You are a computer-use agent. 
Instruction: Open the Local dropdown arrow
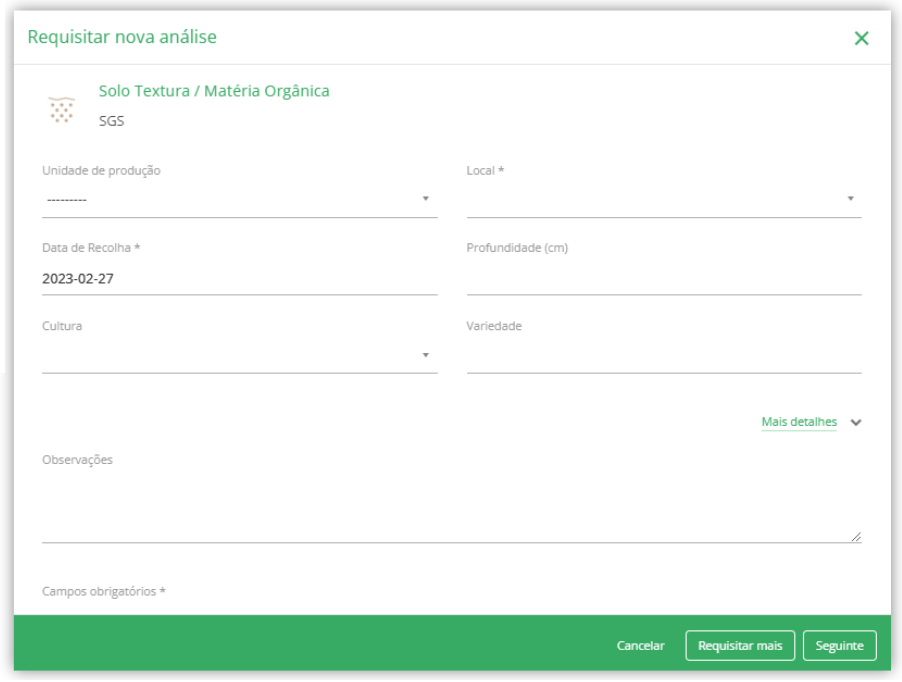(x=850, y=199)
